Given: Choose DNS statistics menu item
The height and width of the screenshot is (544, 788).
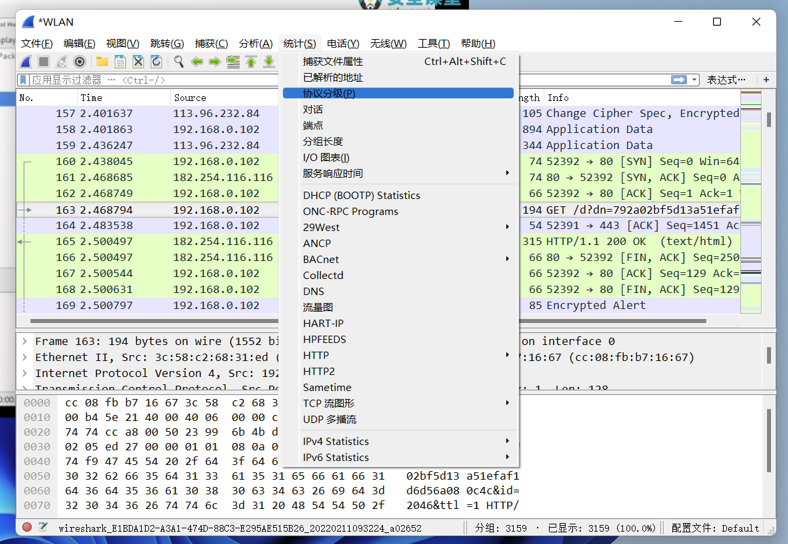Looking at the screenshot, I should tap(399, 292).
